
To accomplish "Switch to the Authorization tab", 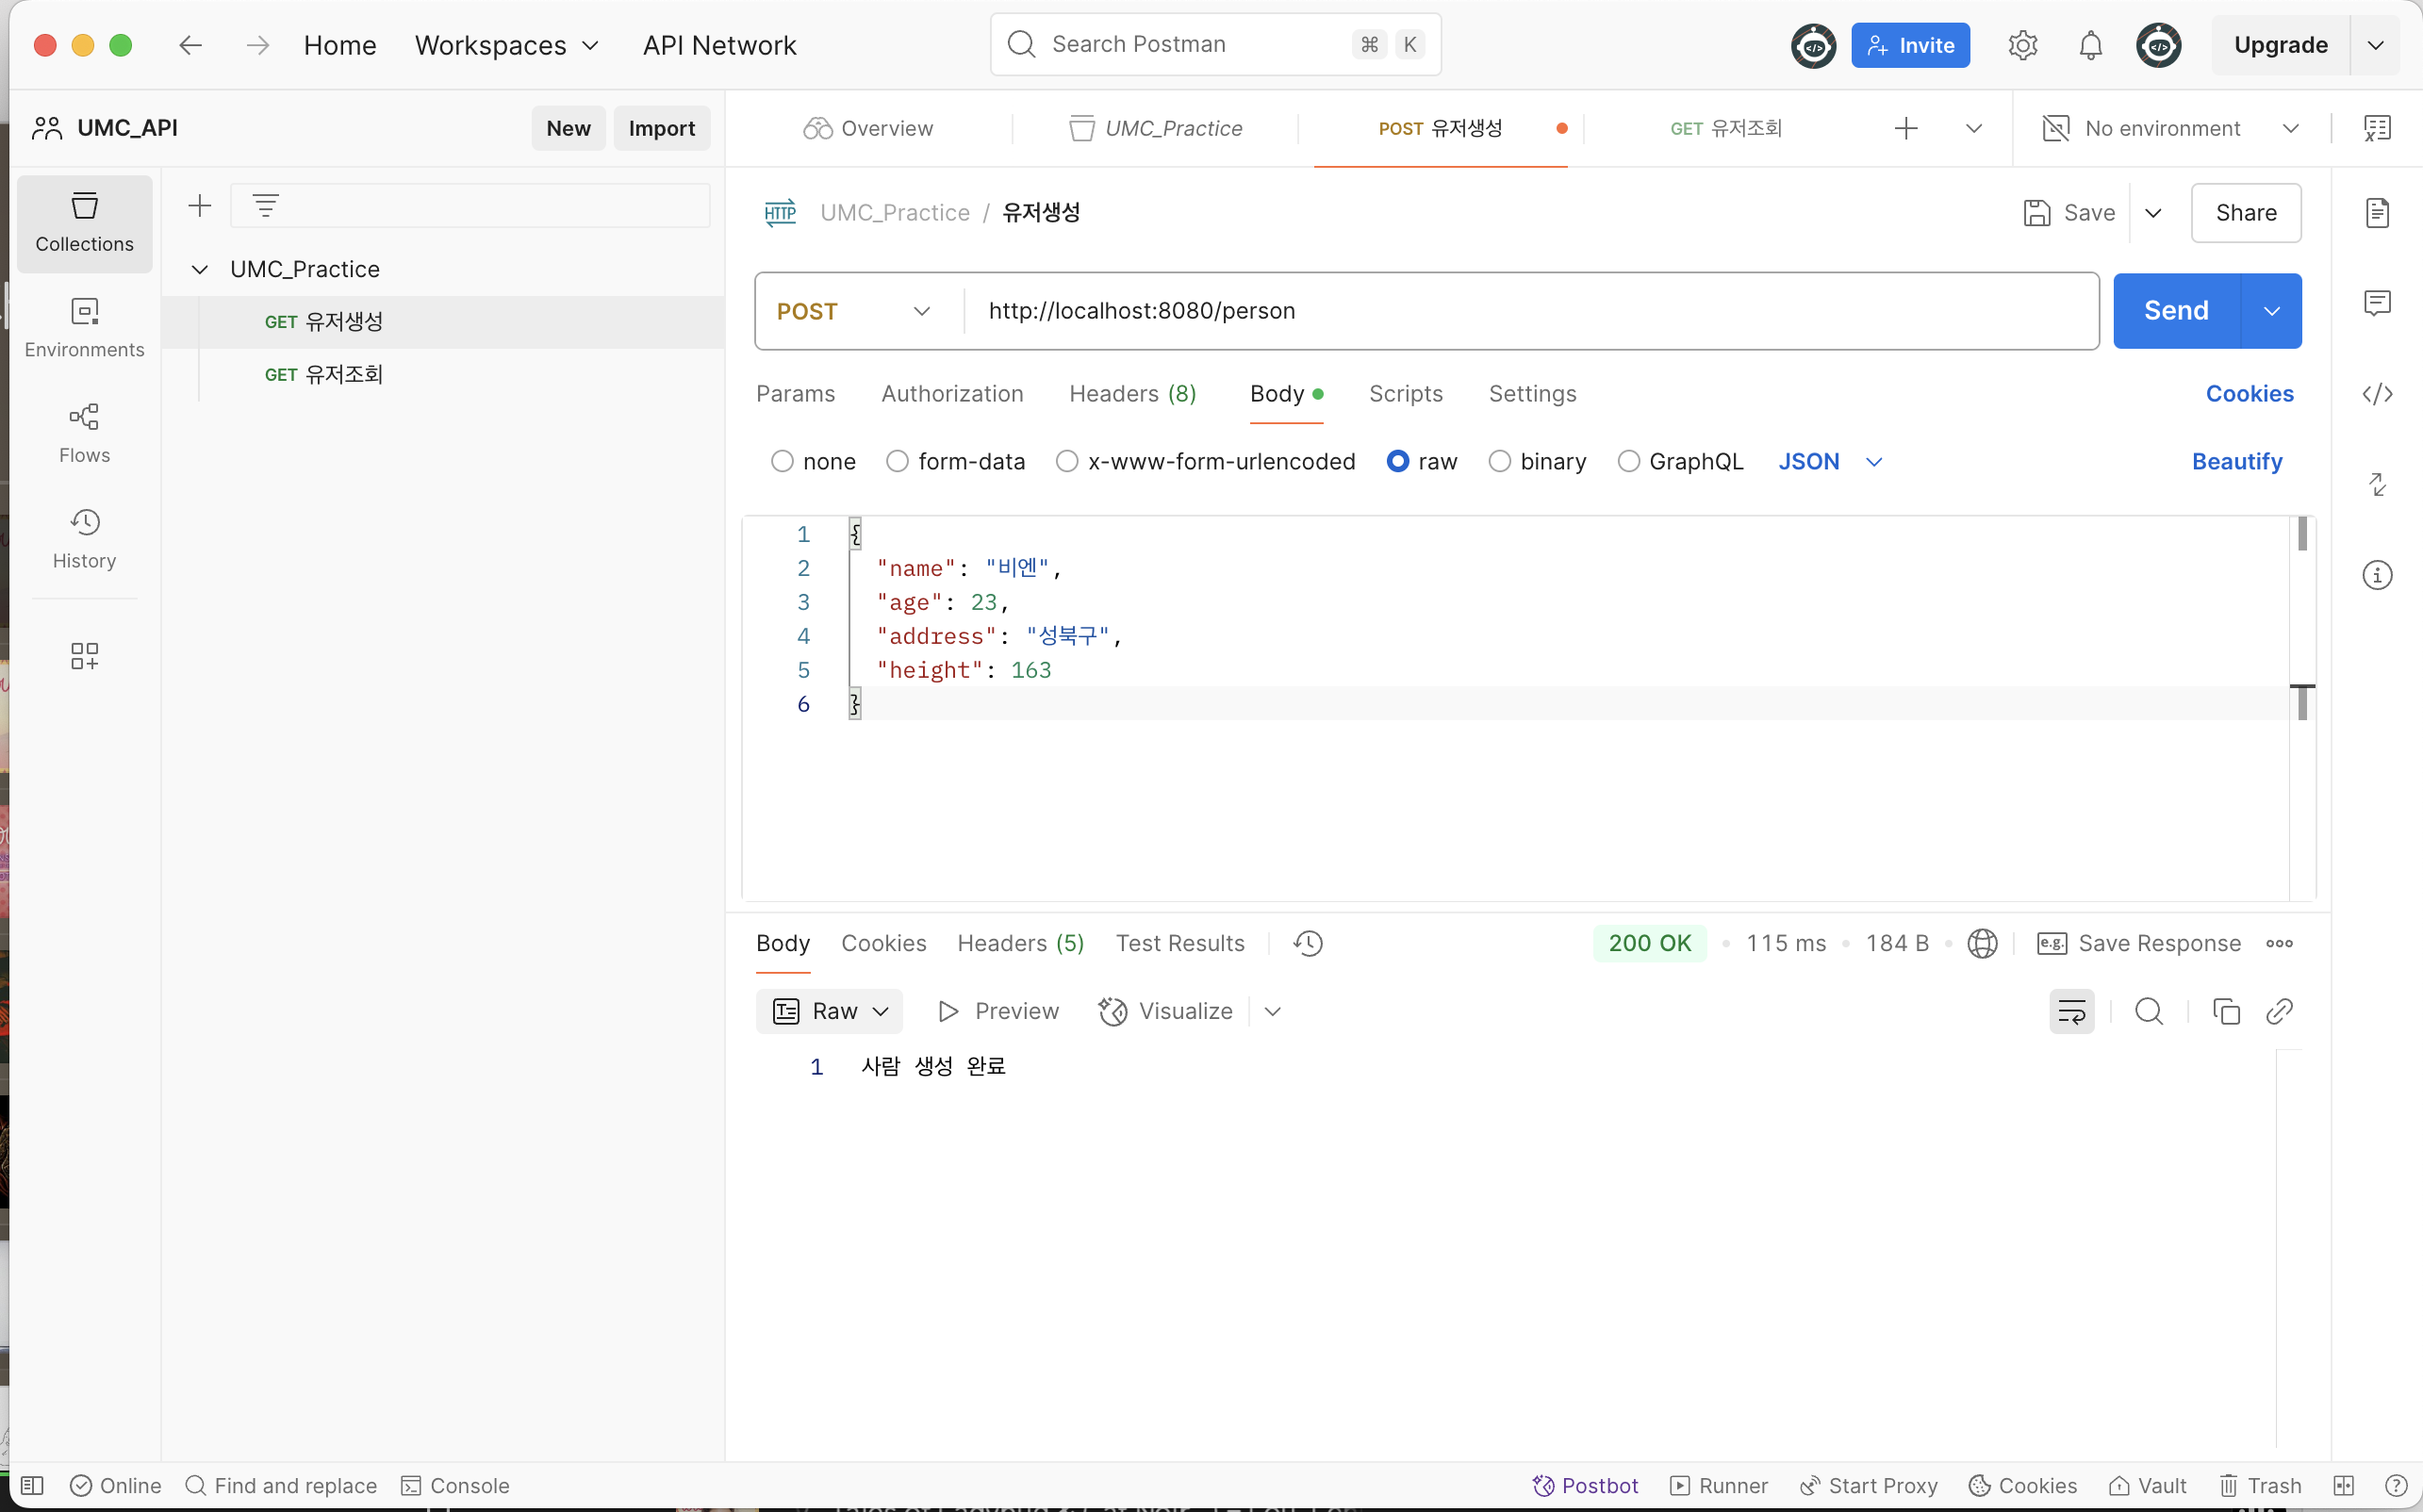I will click(x=951, y=394).
